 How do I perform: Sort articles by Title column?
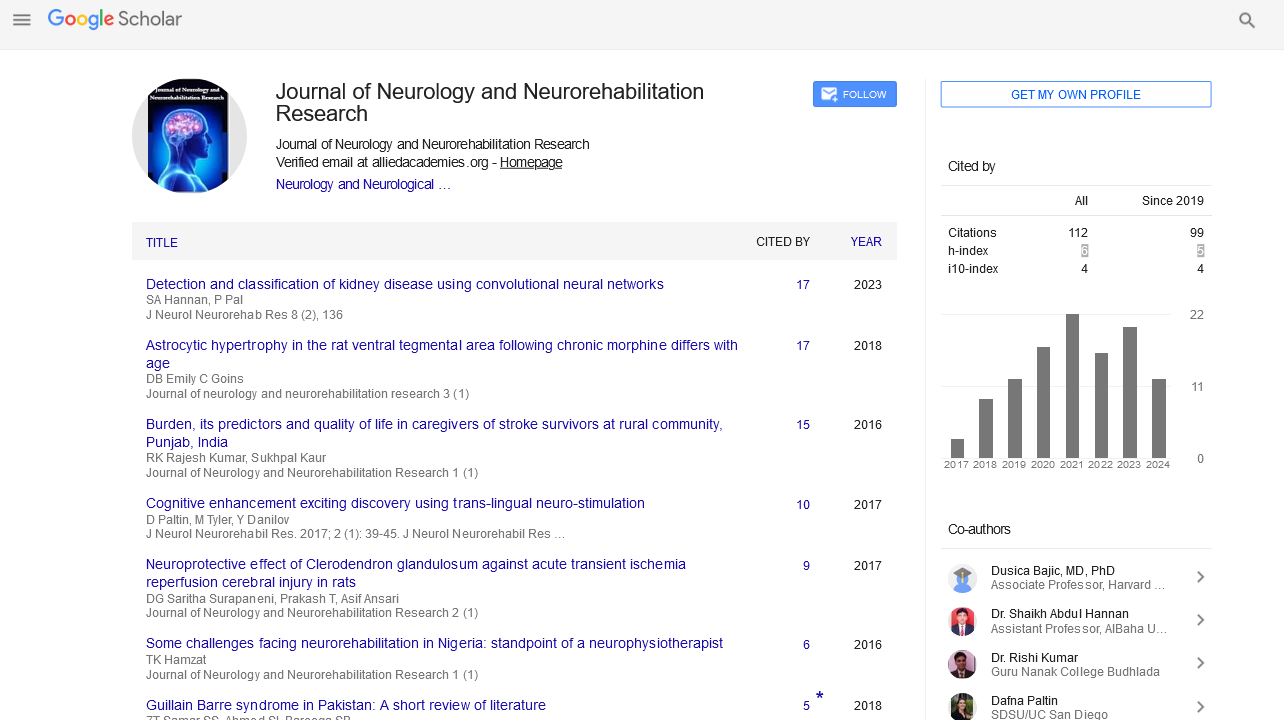162,242
